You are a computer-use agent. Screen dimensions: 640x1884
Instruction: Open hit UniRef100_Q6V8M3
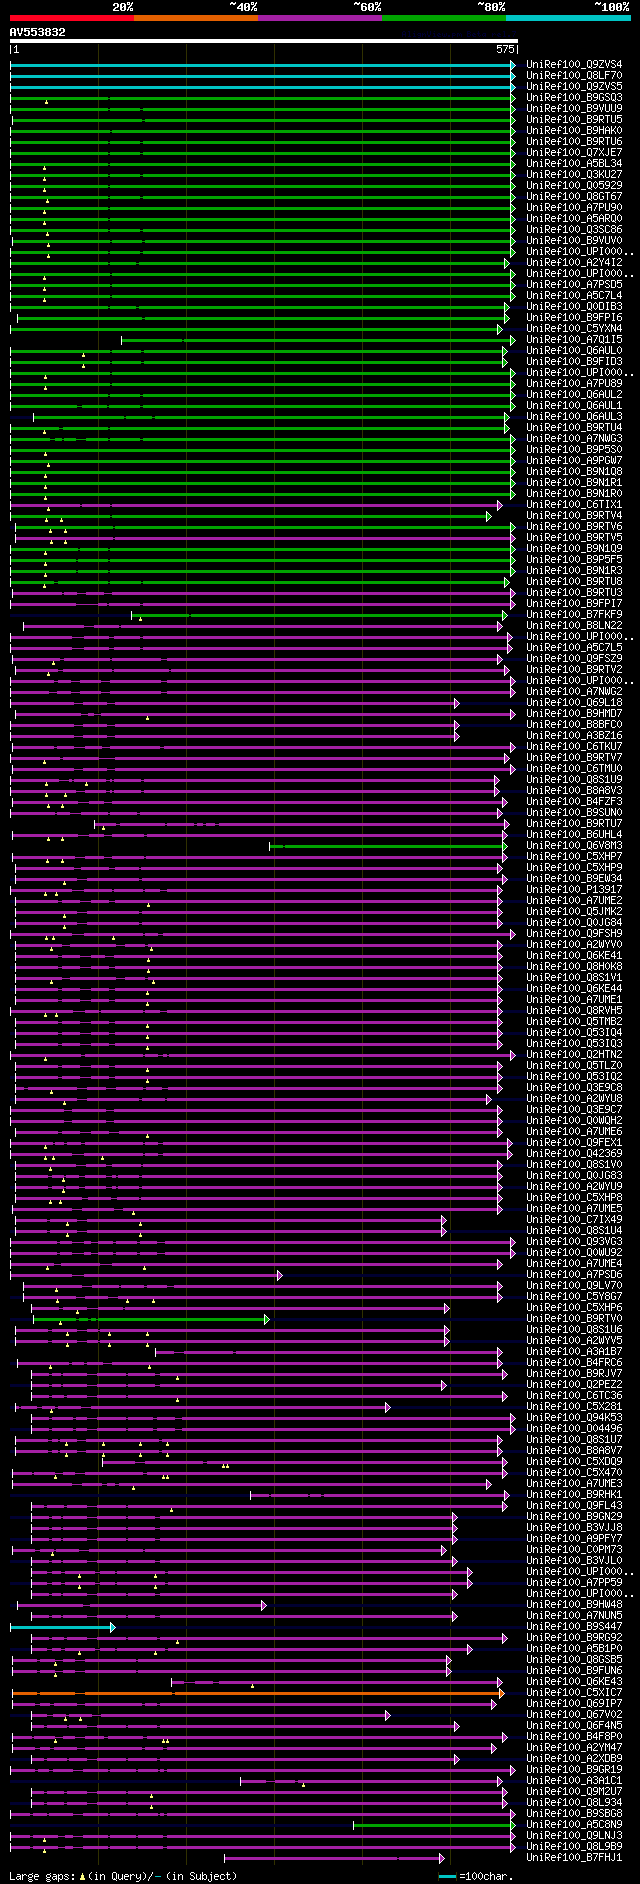point(574,845)
